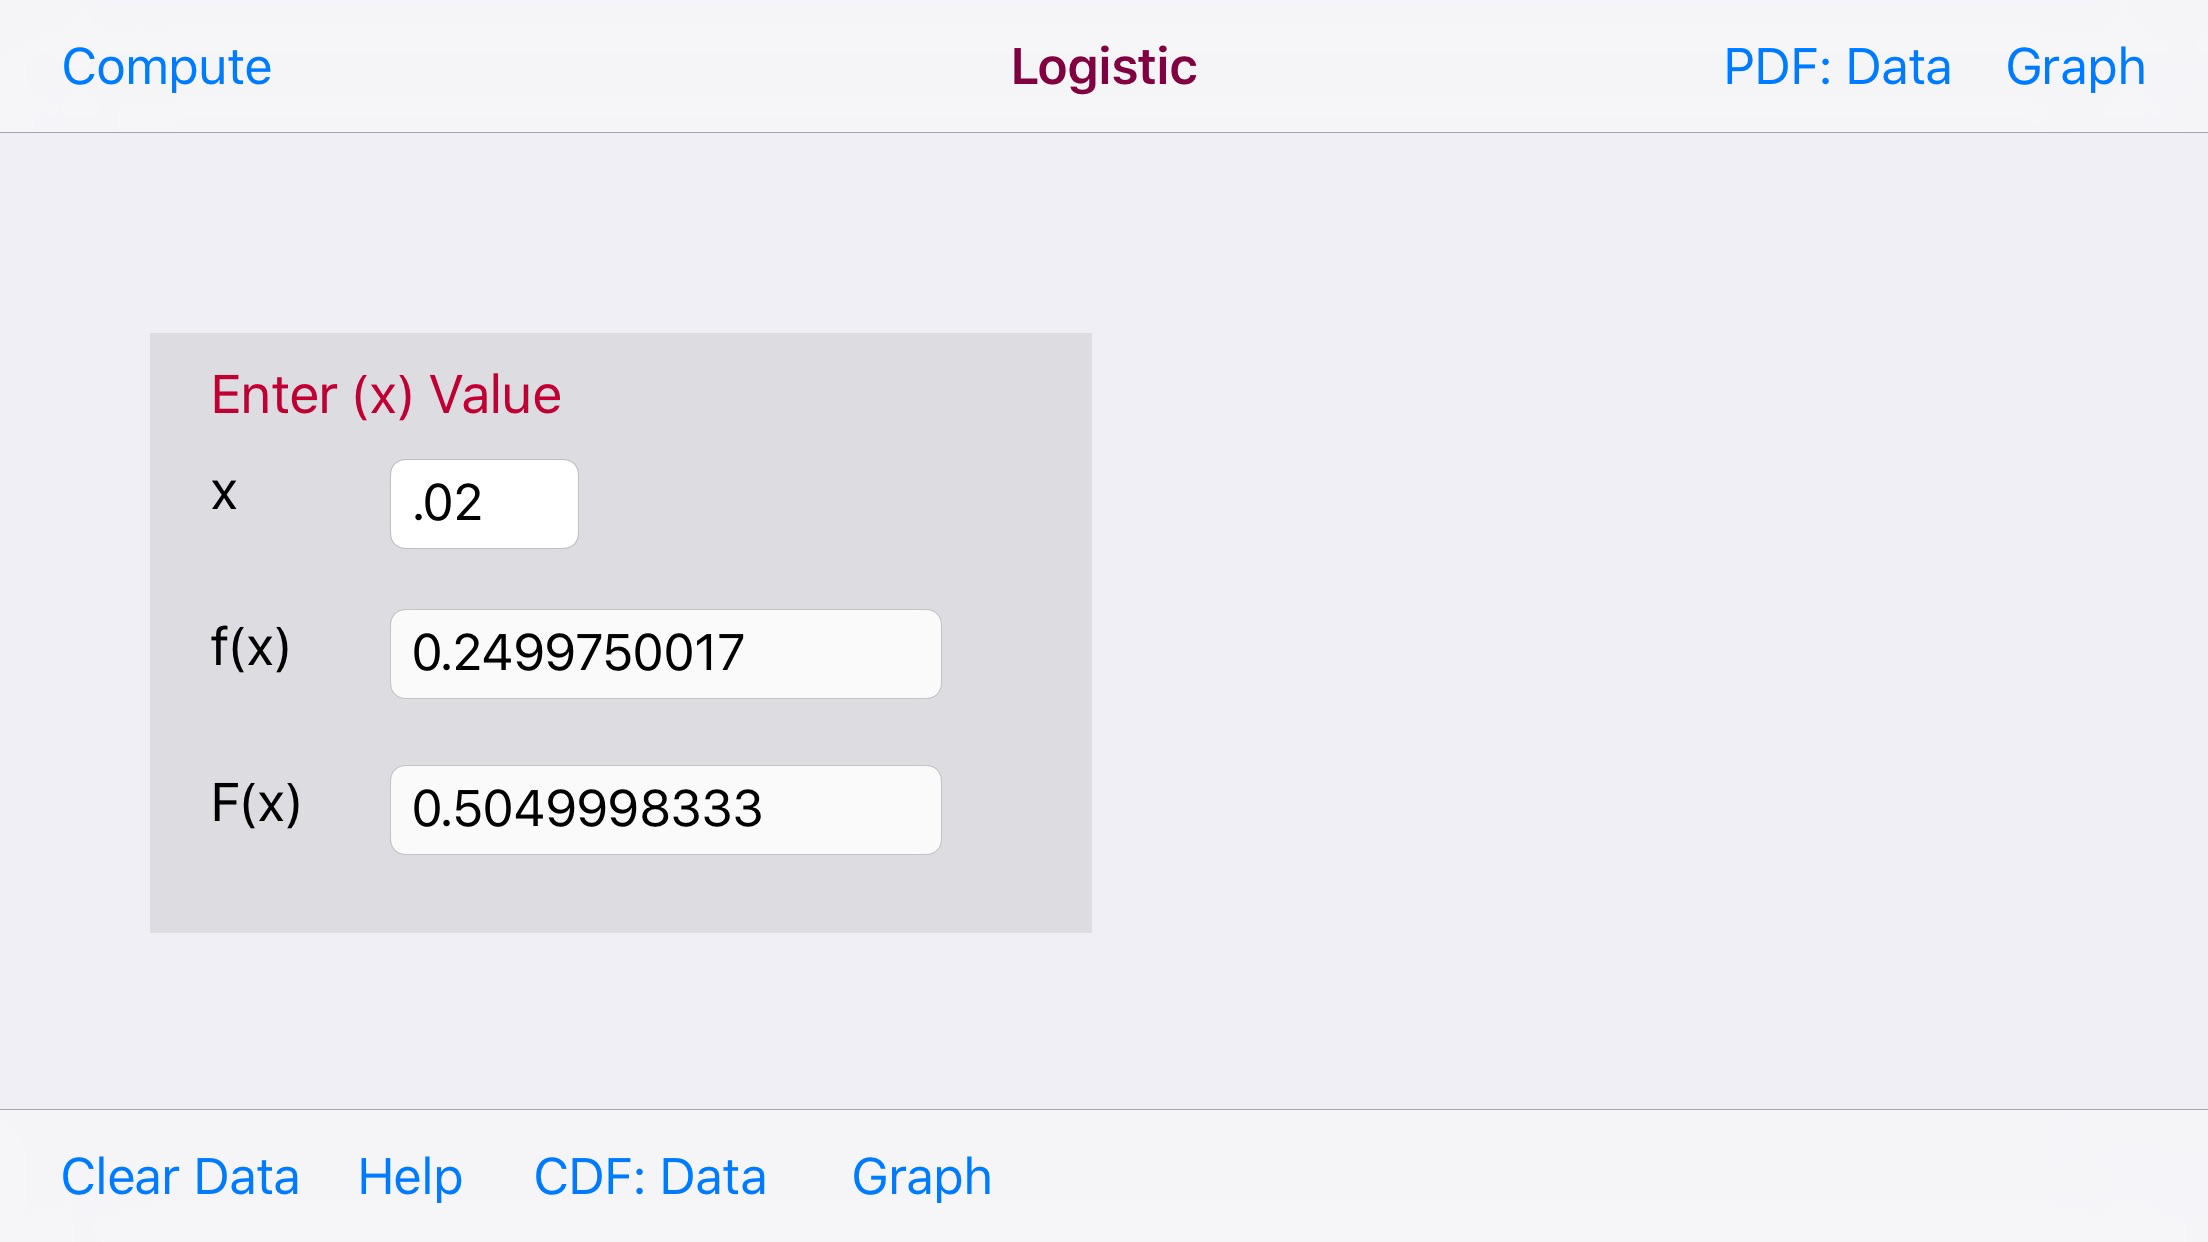Select Clear Data at the bottom
2208x1242 pixels.
181,1177
